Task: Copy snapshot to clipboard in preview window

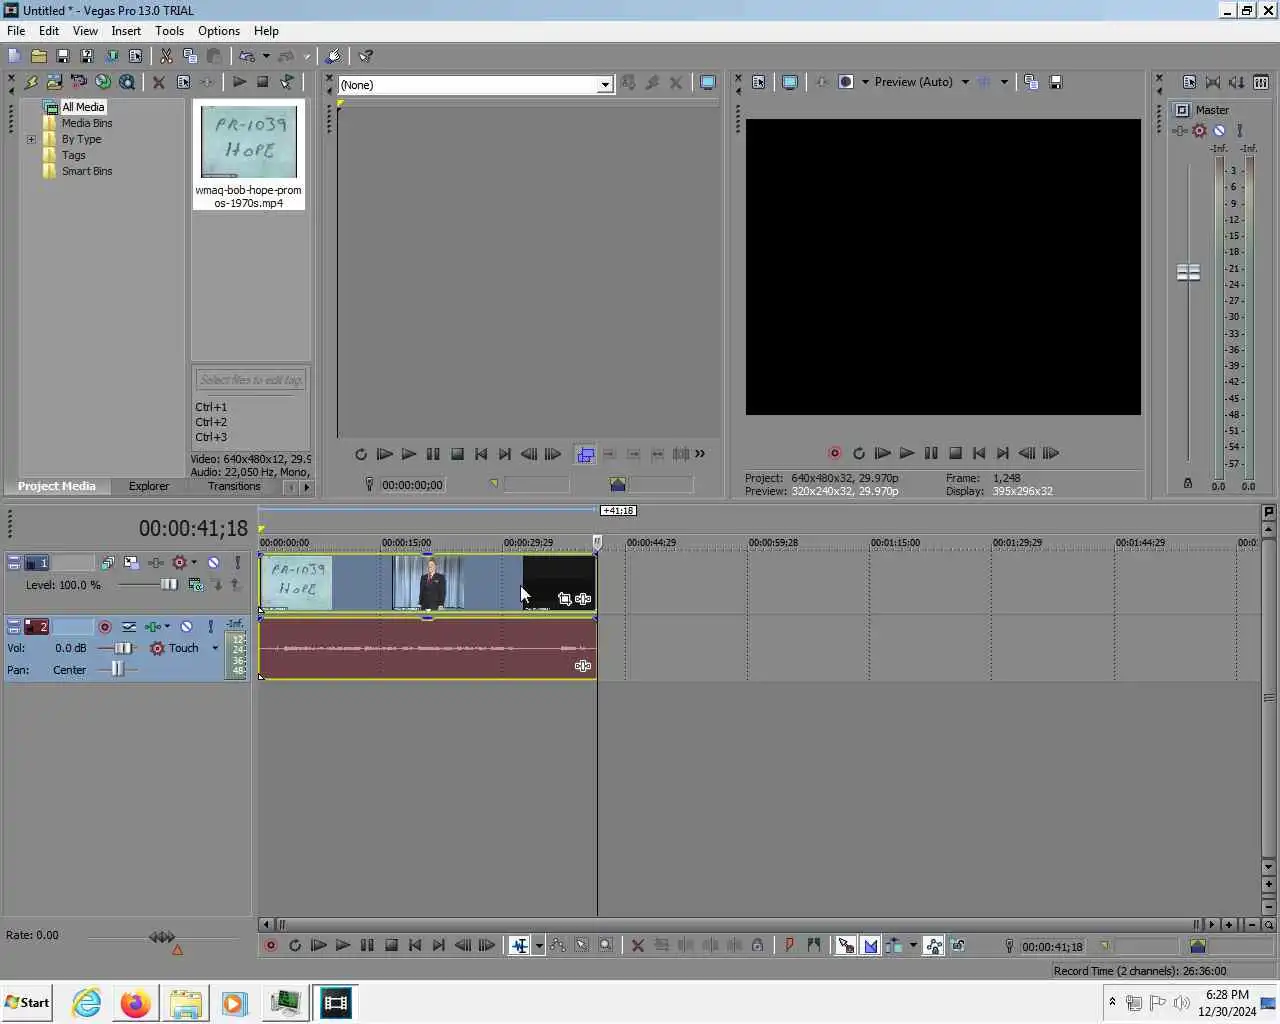Action: (1031, 82)
